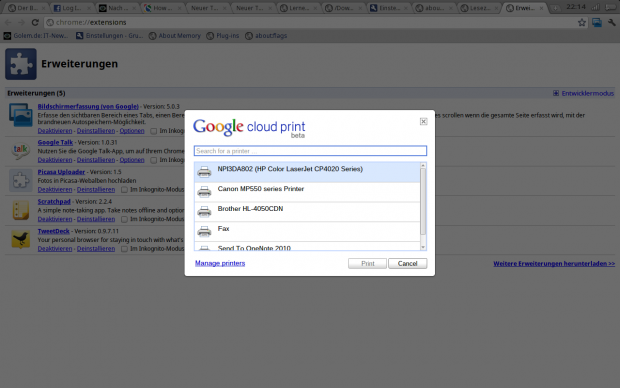This screenshot has width=620, height=388.
Task: Select Send To OneNote 2010 printer
Action: [x=307, y=246]
